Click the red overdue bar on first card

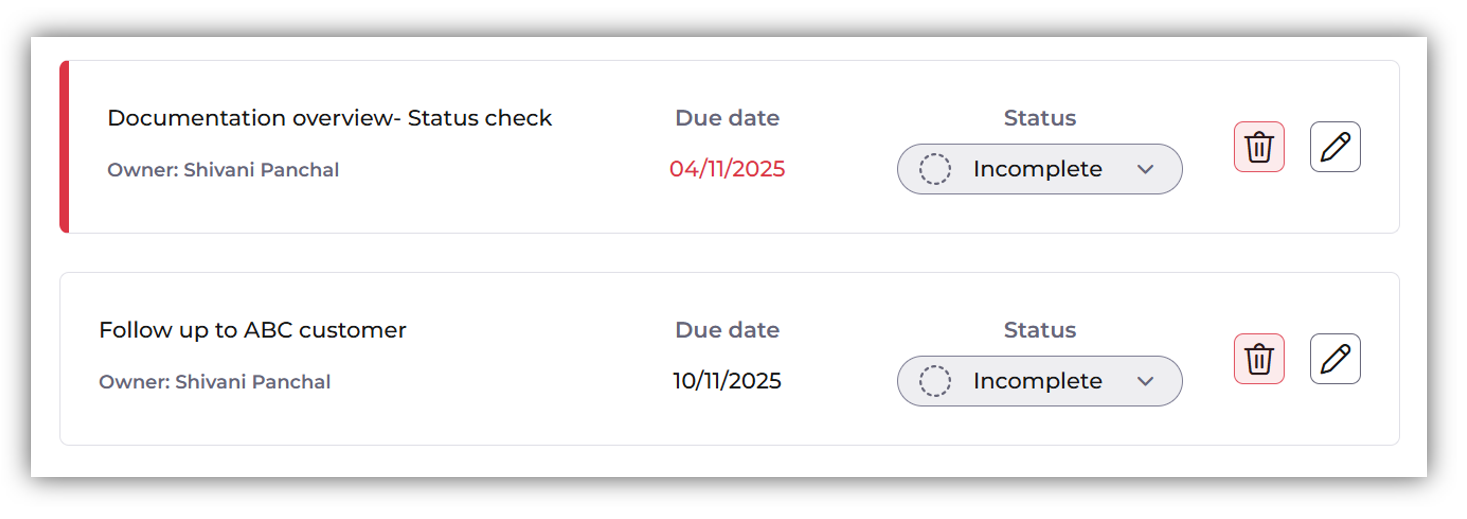point(64,147)
